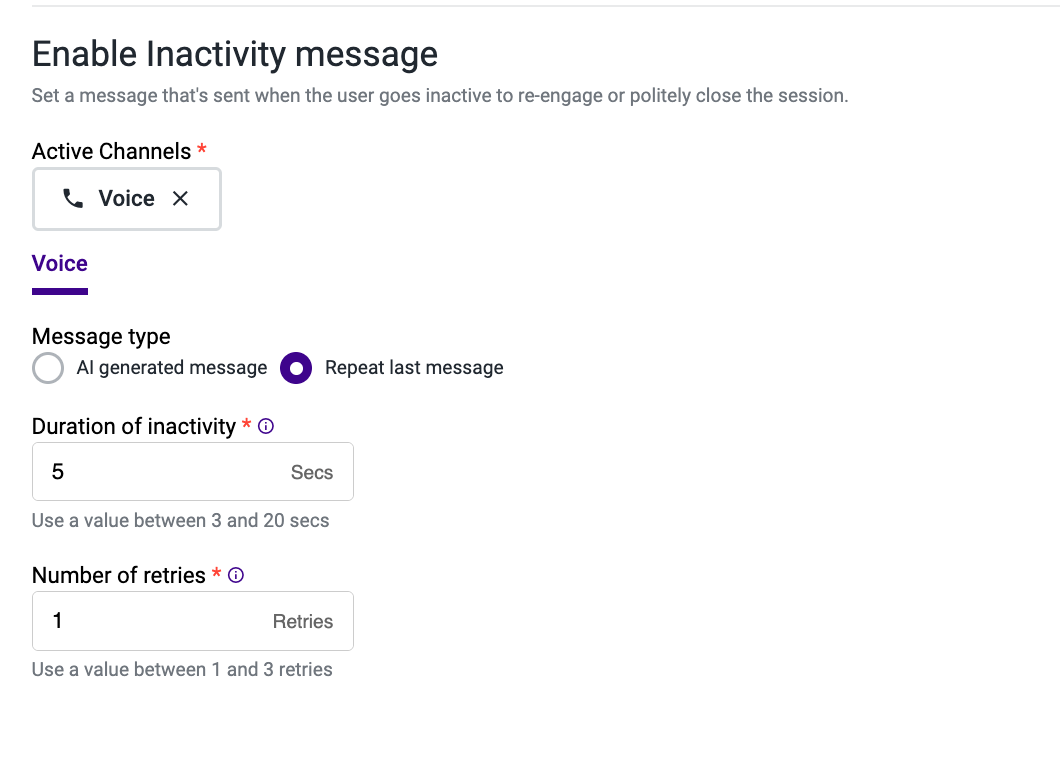Focus the Duration of inactivity input field
The height and width of the screenshot is (776, 1060).
point(193,472)
